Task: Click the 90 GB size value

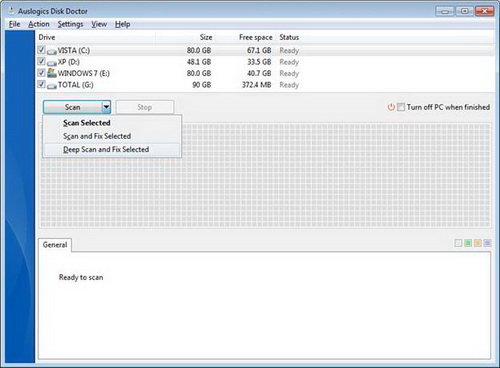Action: (202, 85)
